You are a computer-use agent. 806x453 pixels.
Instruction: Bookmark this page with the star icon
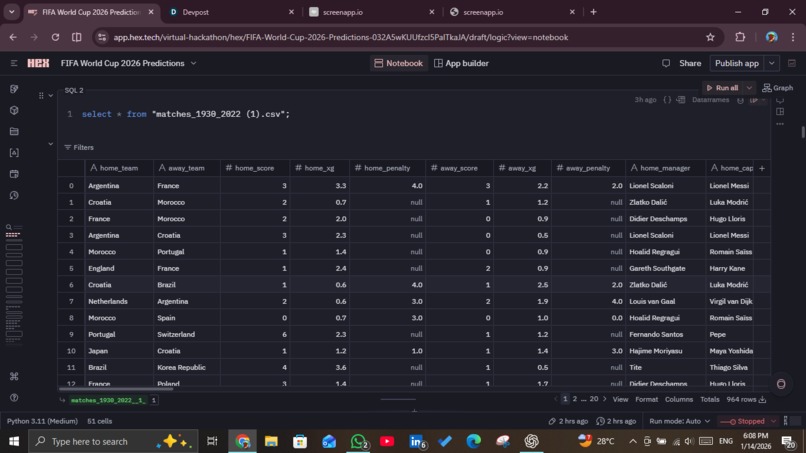pyautogui.click(x=710, y=37)
